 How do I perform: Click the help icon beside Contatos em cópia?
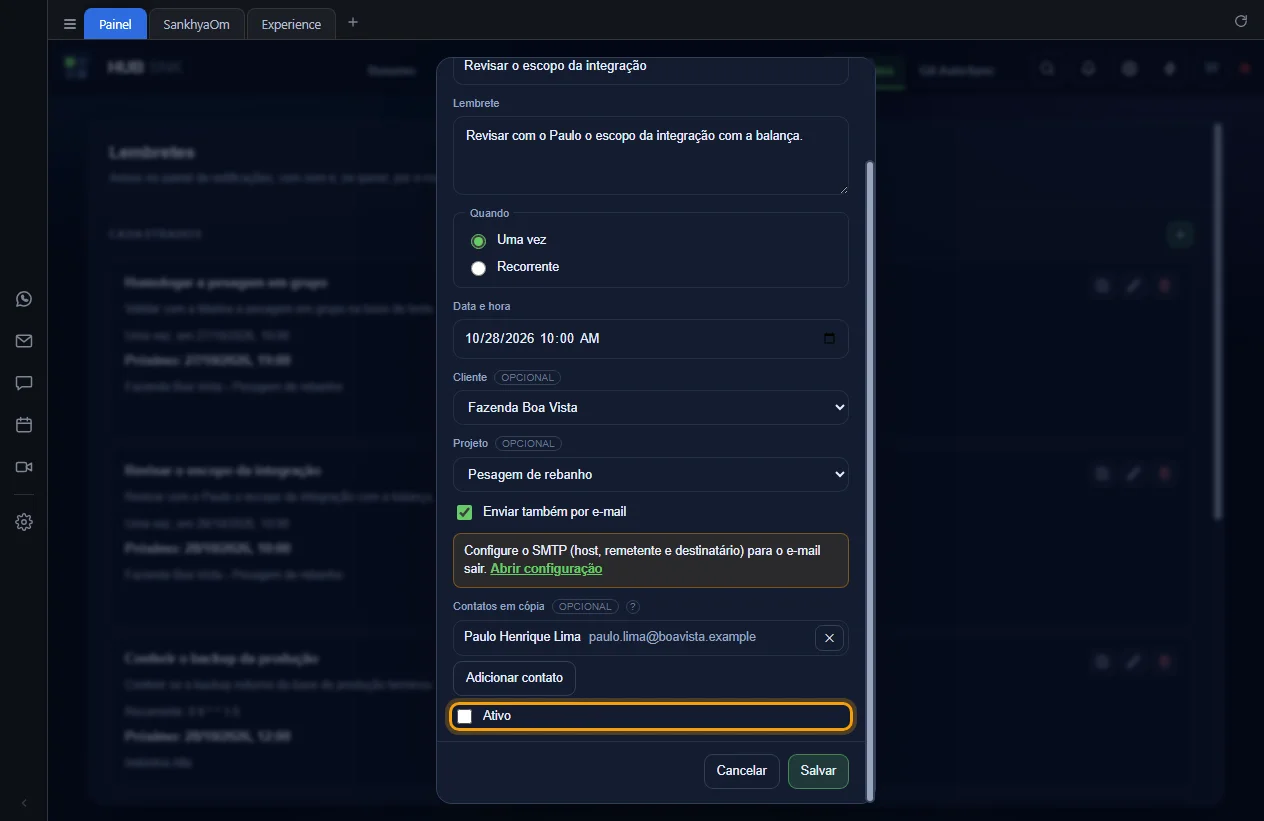(x=632, y=606)
